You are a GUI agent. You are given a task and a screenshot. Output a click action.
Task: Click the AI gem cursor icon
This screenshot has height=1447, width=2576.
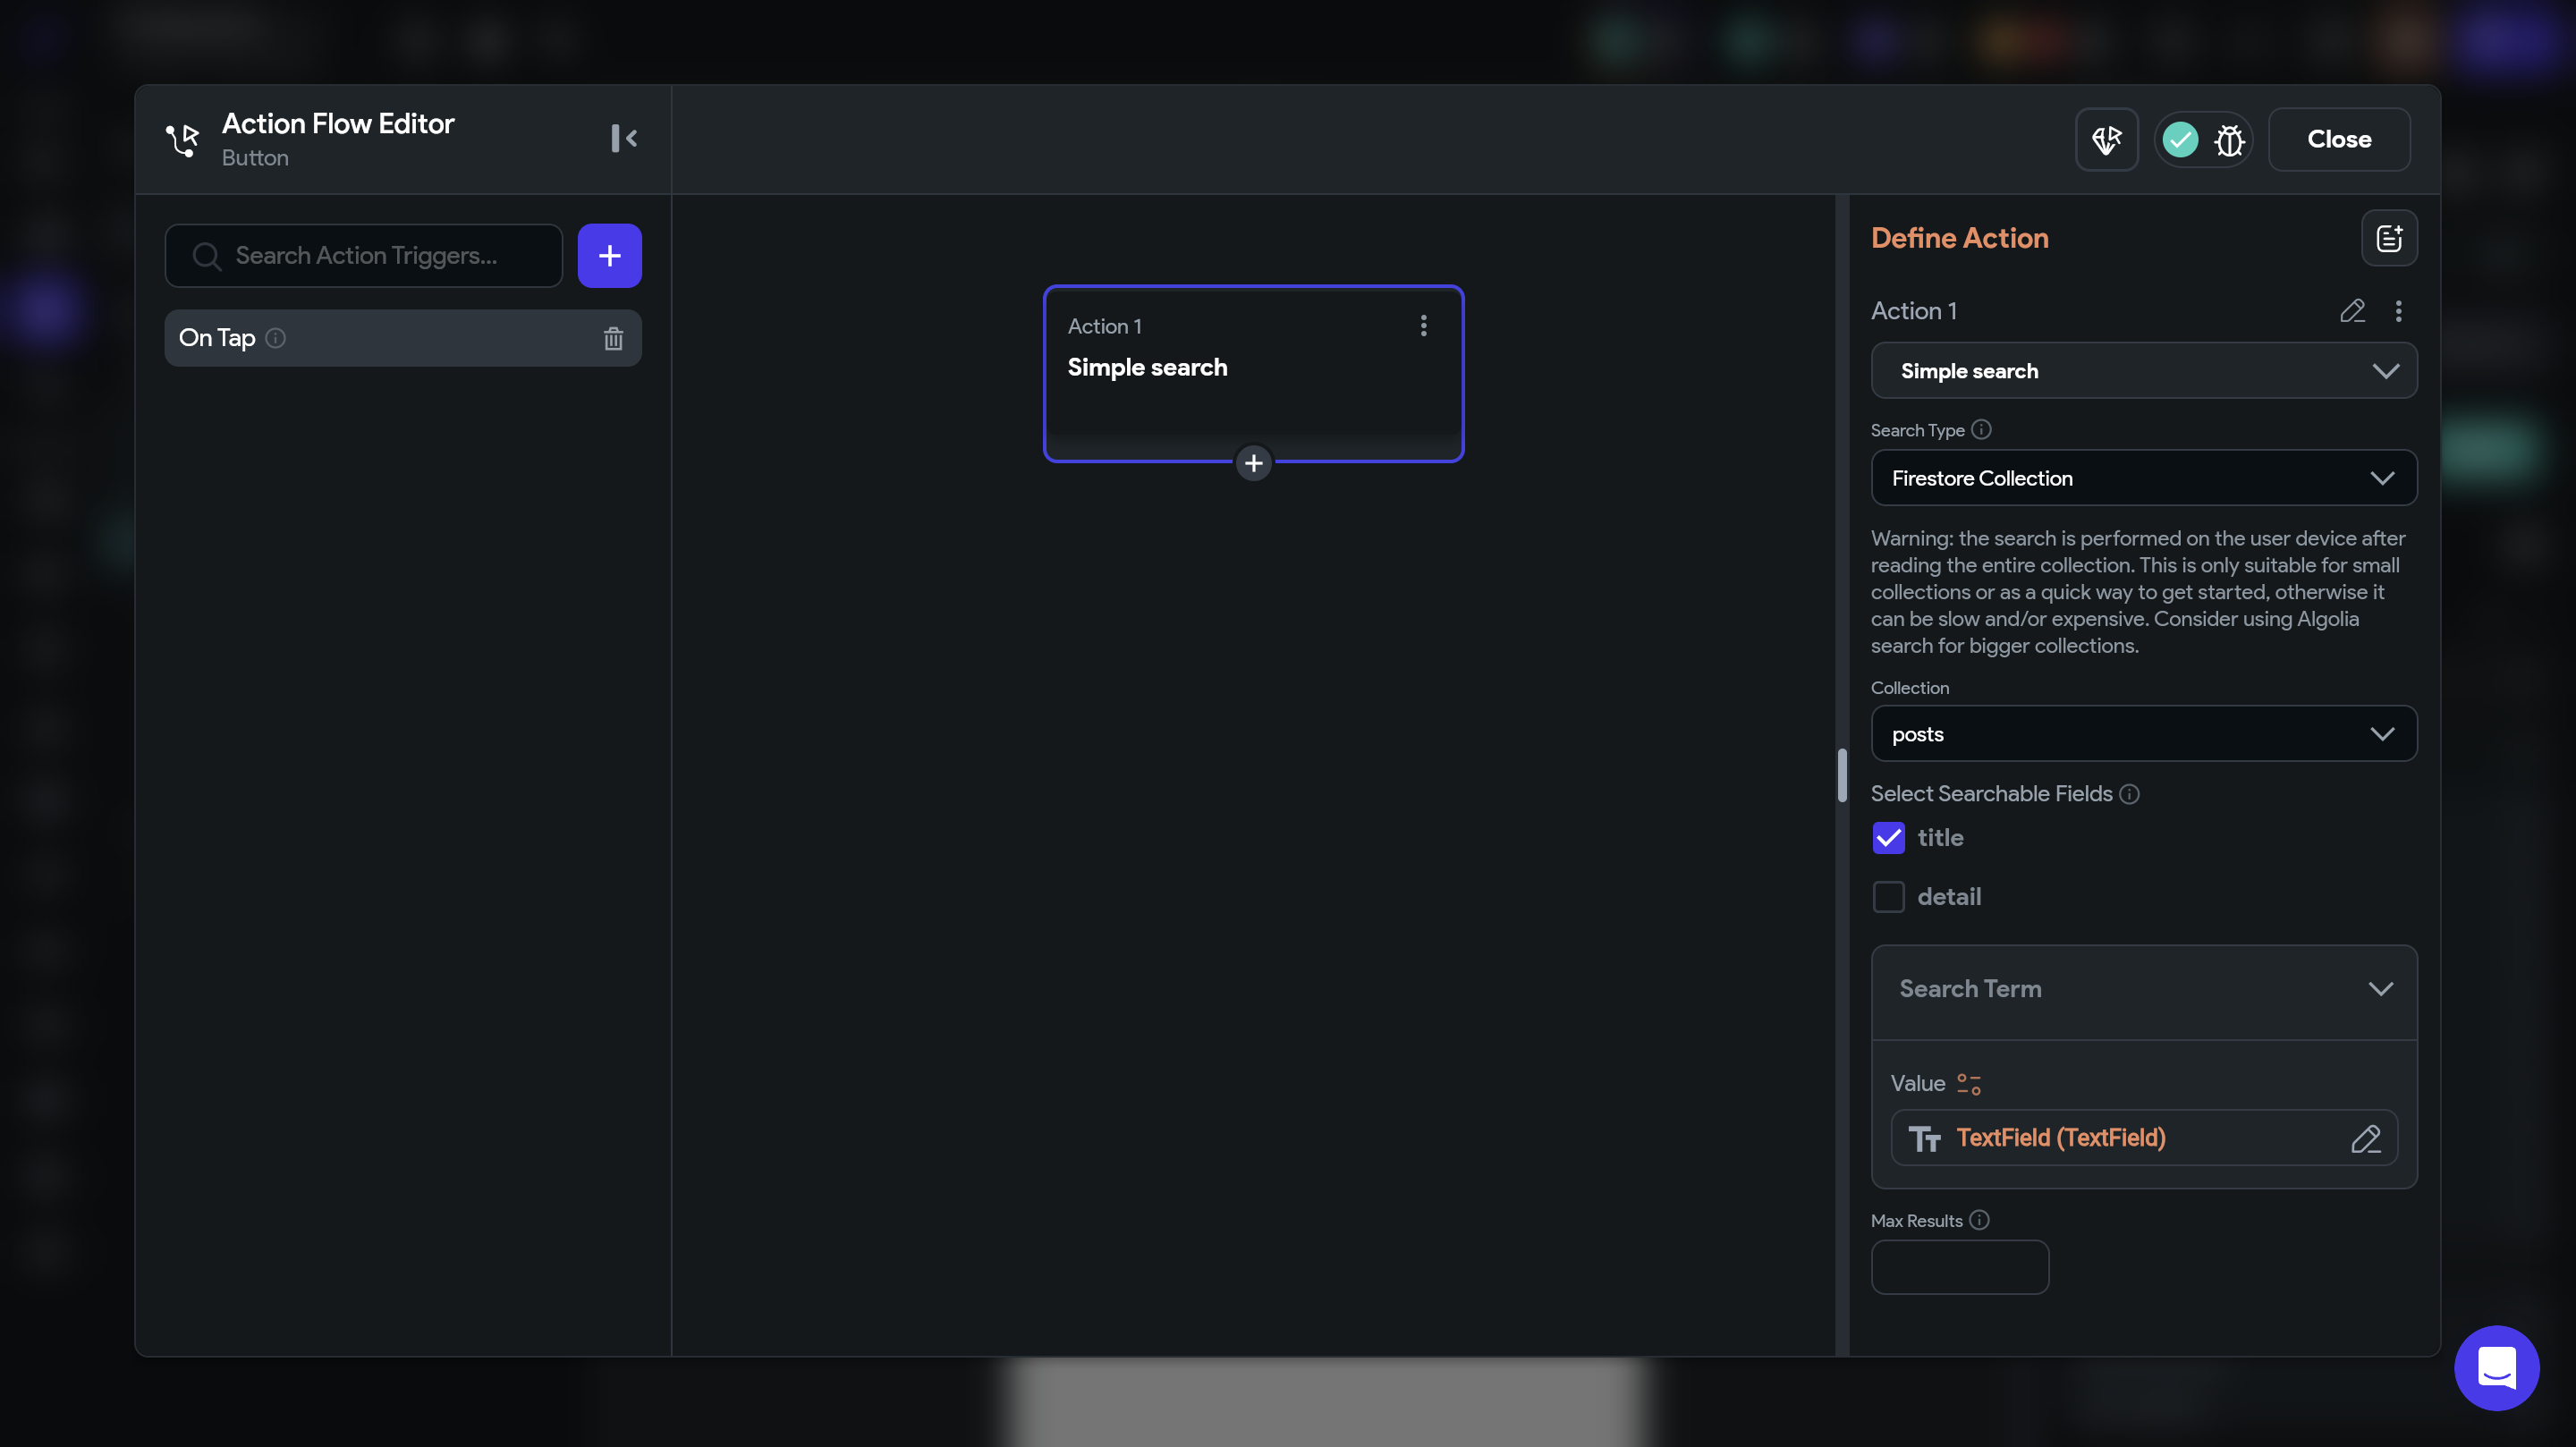pos(2106,140)
